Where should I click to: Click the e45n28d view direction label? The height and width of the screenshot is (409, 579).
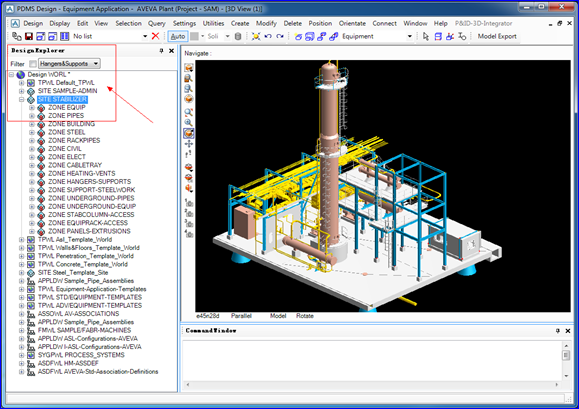point(208,316)
